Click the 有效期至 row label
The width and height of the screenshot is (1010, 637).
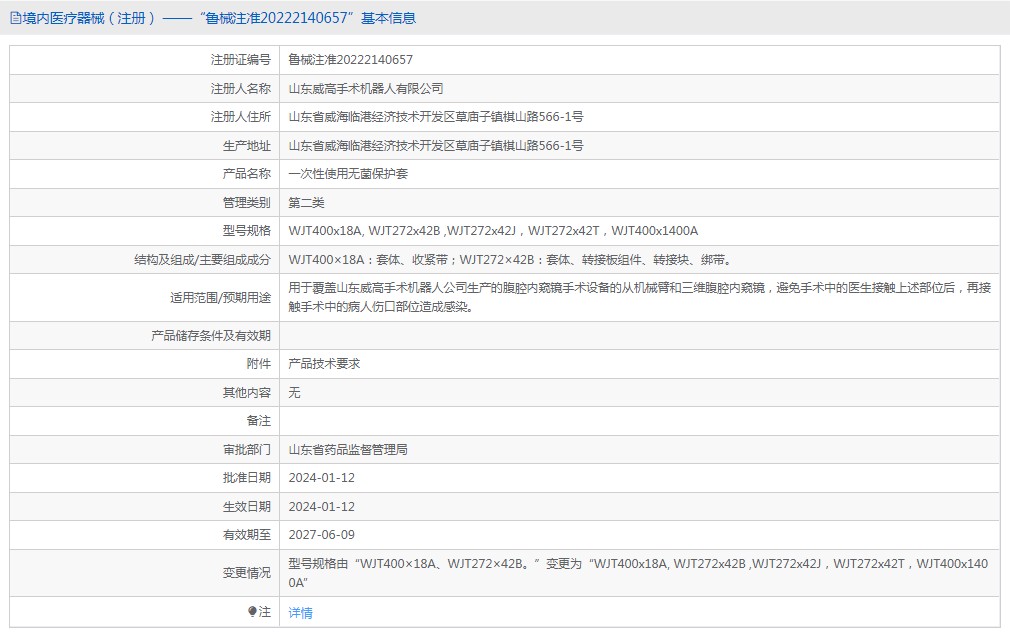[x=247, y=535]
